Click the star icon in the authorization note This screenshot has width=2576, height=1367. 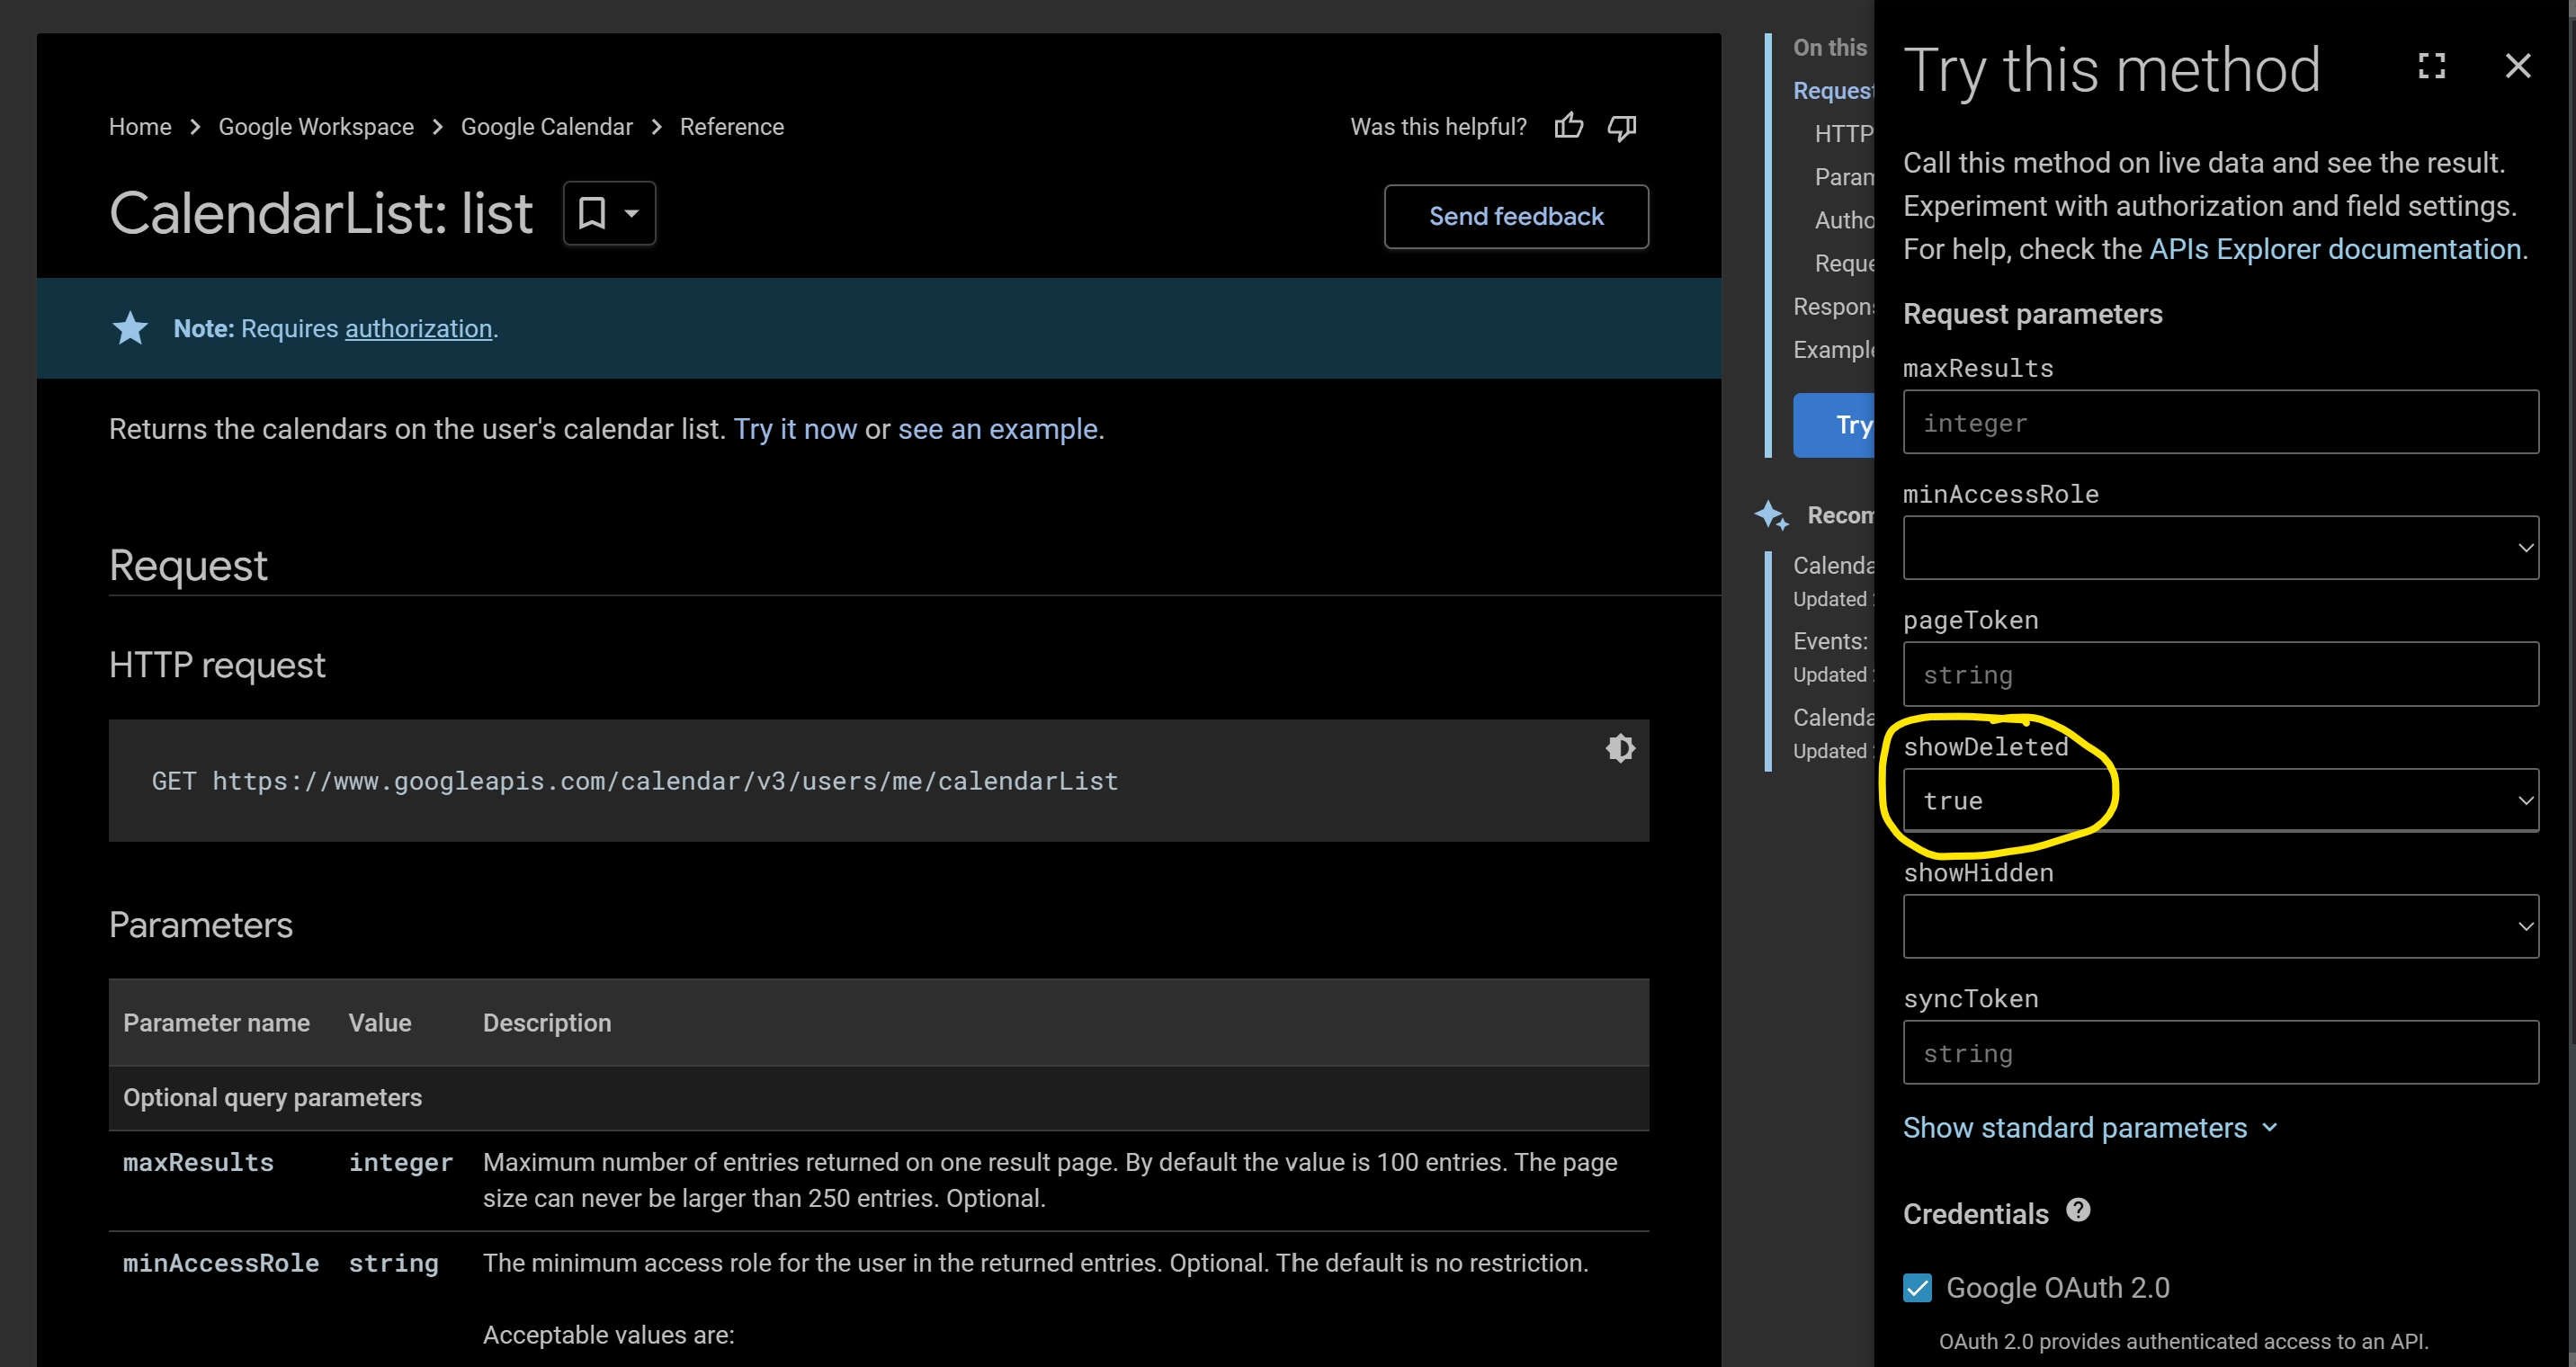[x=130, y=328]
